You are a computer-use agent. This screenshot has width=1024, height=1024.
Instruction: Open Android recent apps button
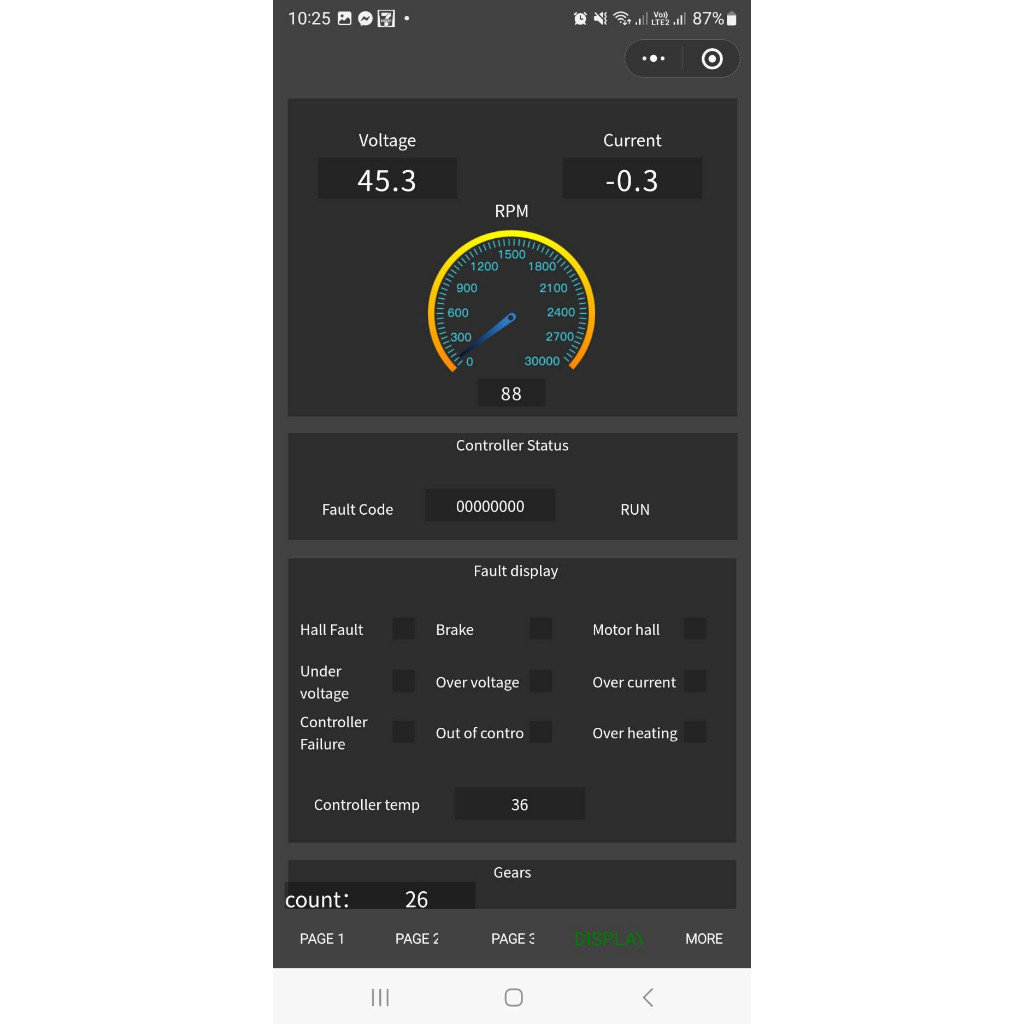(380, 997)
